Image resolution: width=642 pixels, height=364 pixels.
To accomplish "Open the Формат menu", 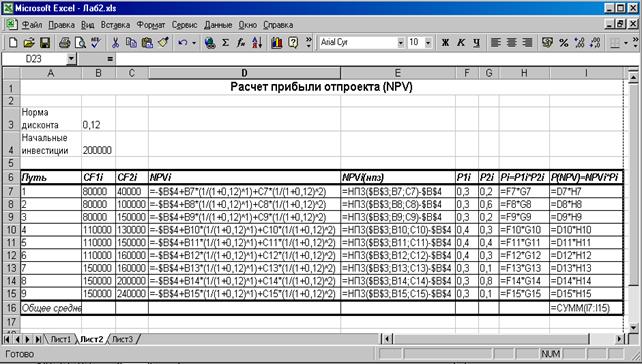I will coord(151,25).
